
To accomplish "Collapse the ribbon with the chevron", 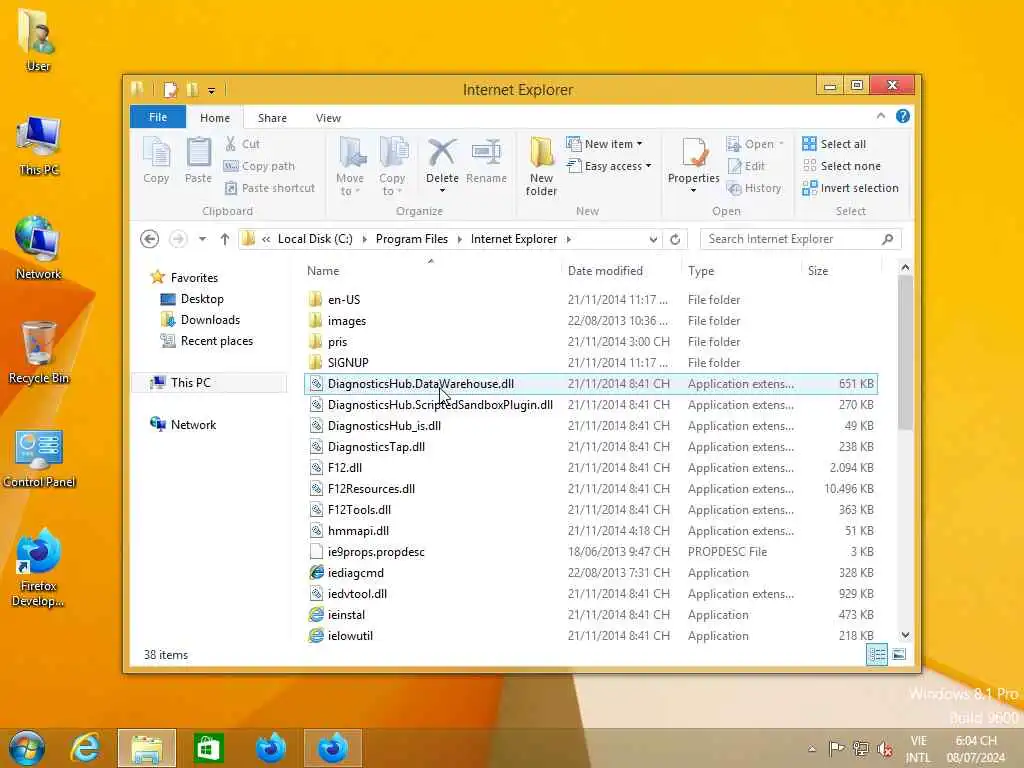I will coord(881,116).
